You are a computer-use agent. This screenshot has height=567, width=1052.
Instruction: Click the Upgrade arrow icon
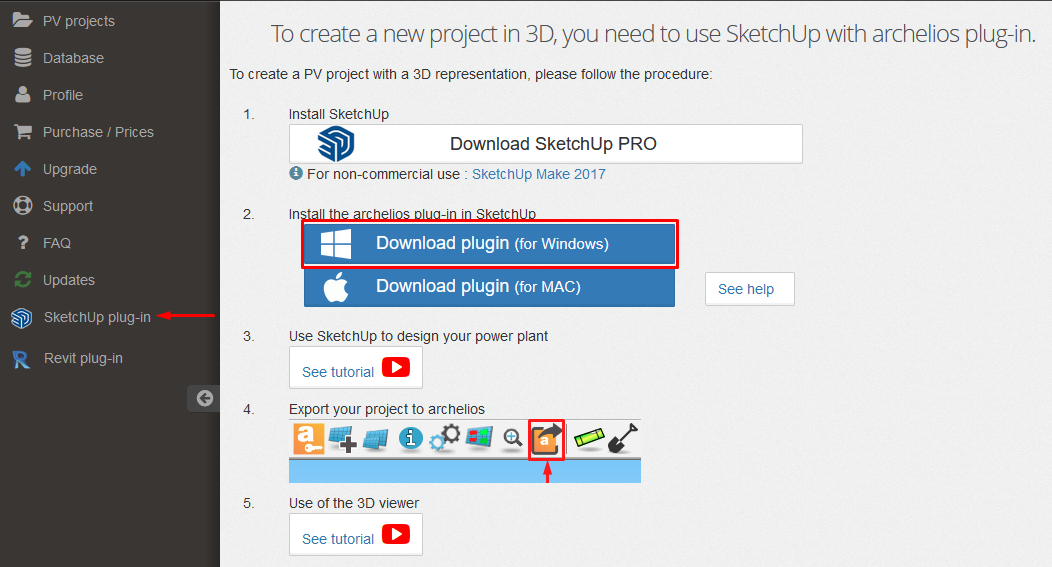pos(23,168)
